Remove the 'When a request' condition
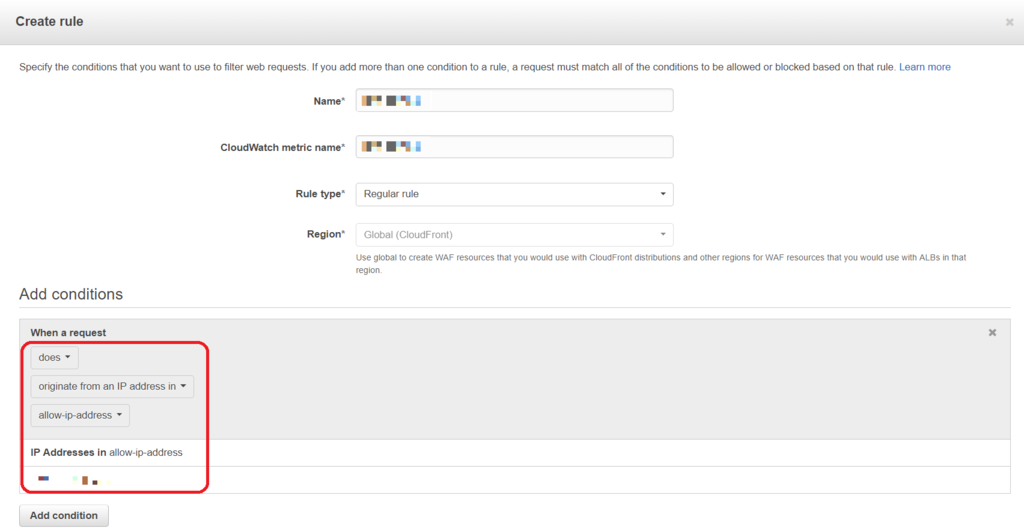This screenshot has width=1024, height=528. point(992,332)
